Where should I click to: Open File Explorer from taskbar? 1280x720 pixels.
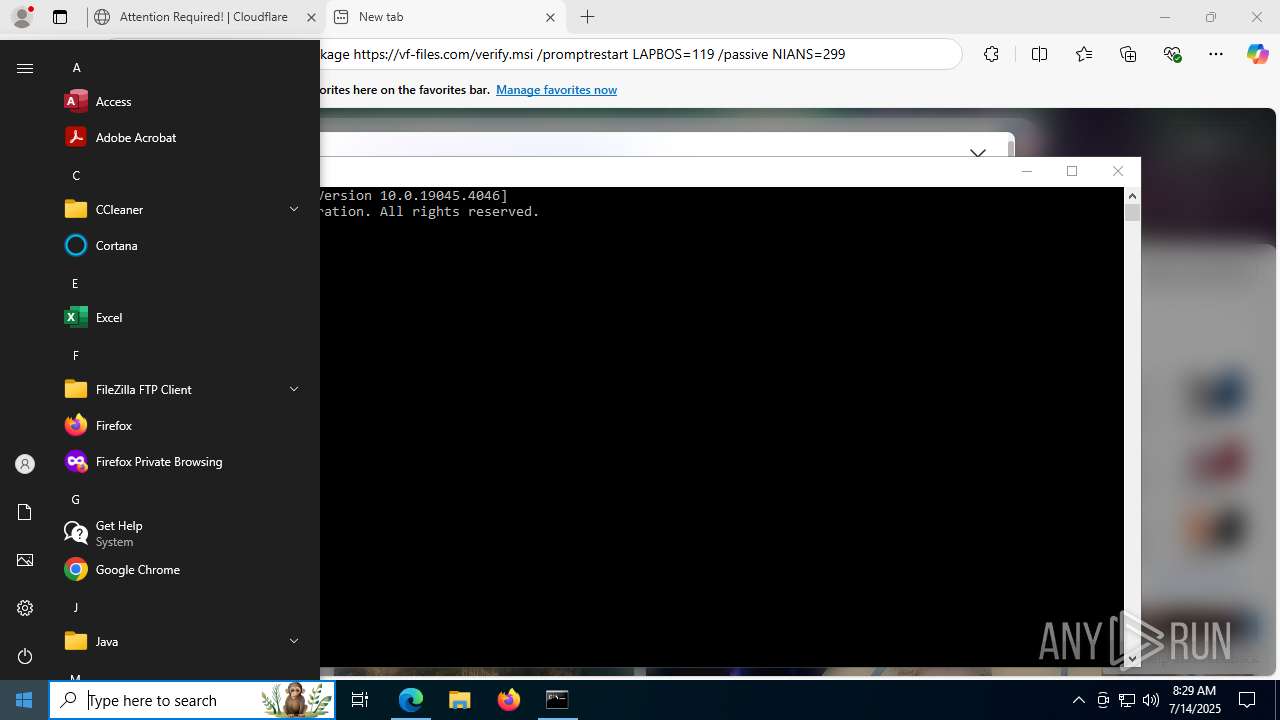coord(459,700)
